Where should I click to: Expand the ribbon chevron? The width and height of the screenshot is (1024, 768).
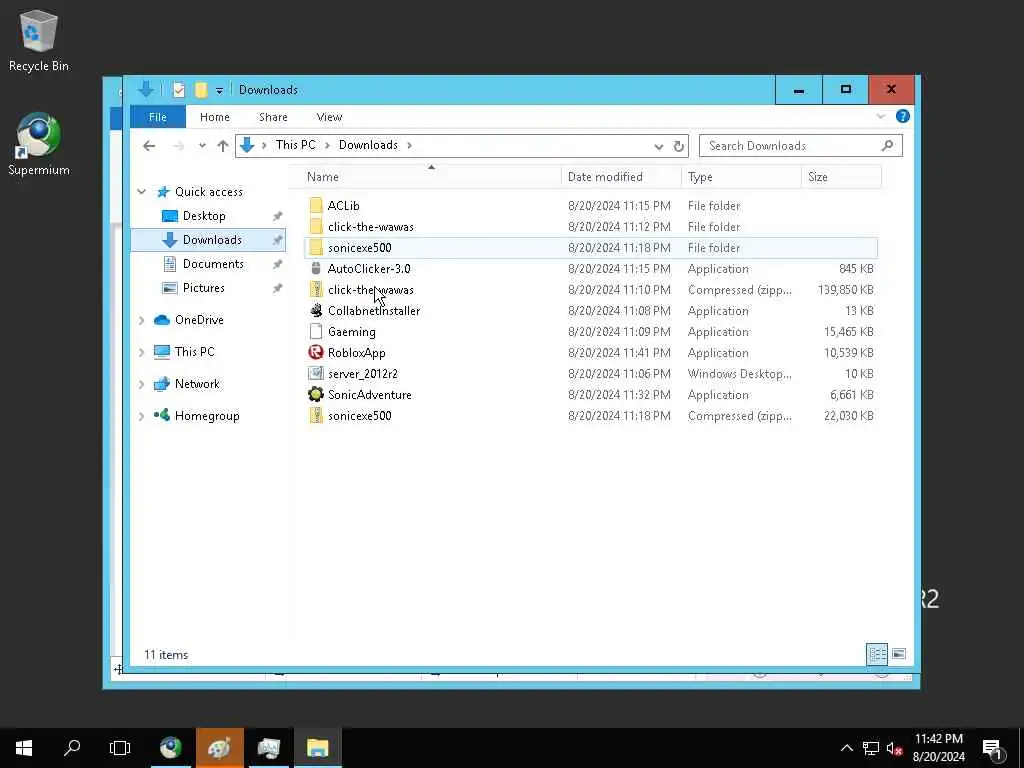click(880, 116)
